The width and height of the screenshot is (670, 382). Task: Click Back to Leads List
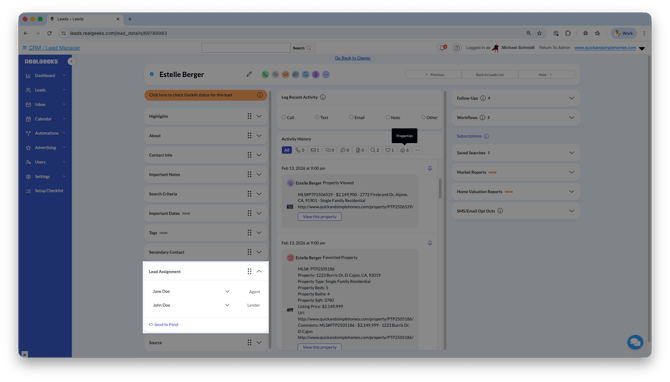(490, 75)
